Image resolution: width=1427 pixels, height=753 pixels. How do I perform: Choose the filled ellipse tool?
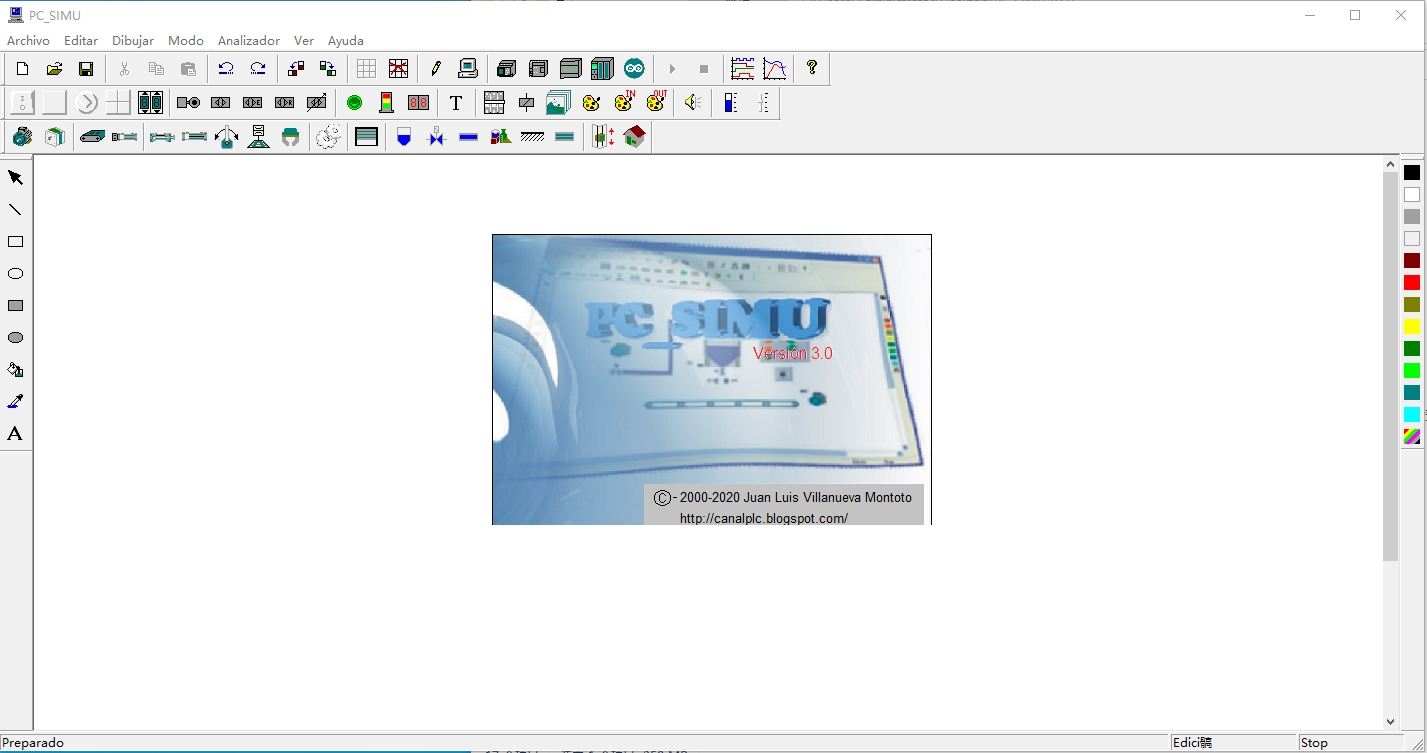(x=16, y=338)
